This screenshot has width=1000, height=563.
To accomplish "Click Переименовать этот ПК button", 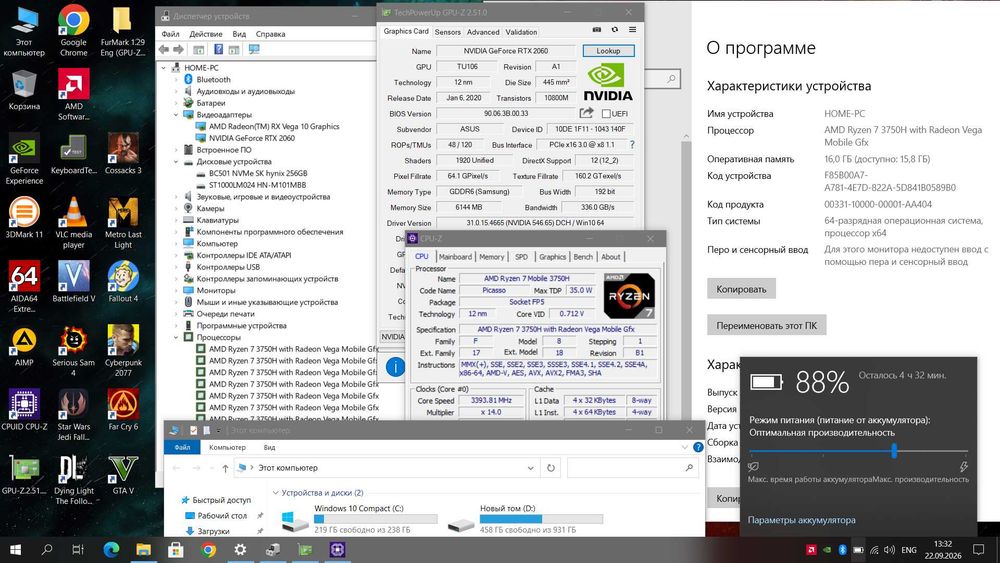I will (x=767, y=325).
